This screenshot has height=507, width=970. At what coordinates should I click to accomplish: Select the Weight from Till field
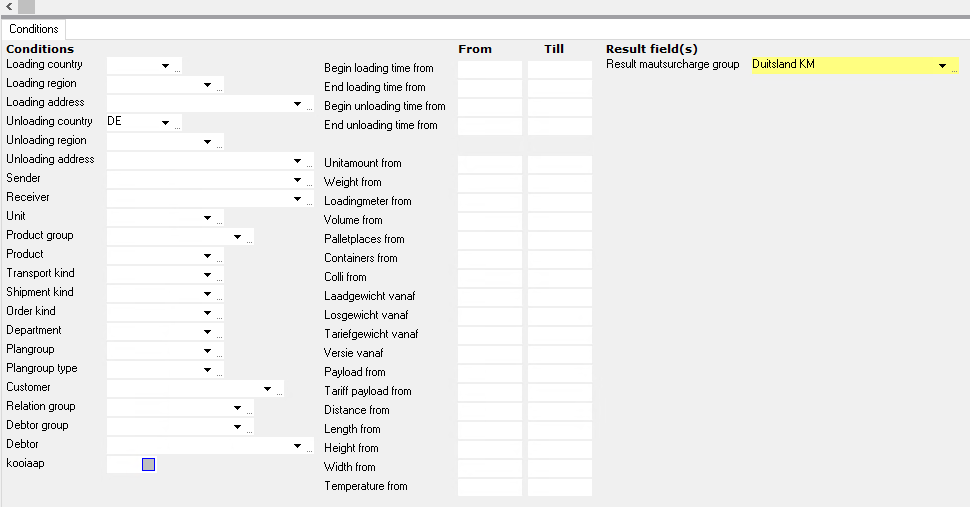point(560,183)
